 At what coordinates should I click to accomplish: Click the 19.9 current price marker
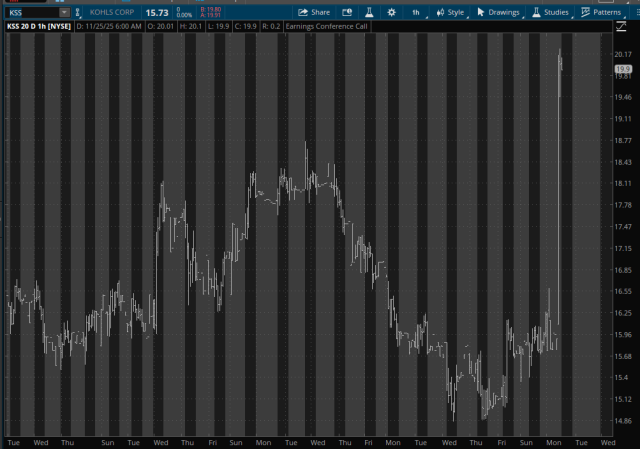623,68
